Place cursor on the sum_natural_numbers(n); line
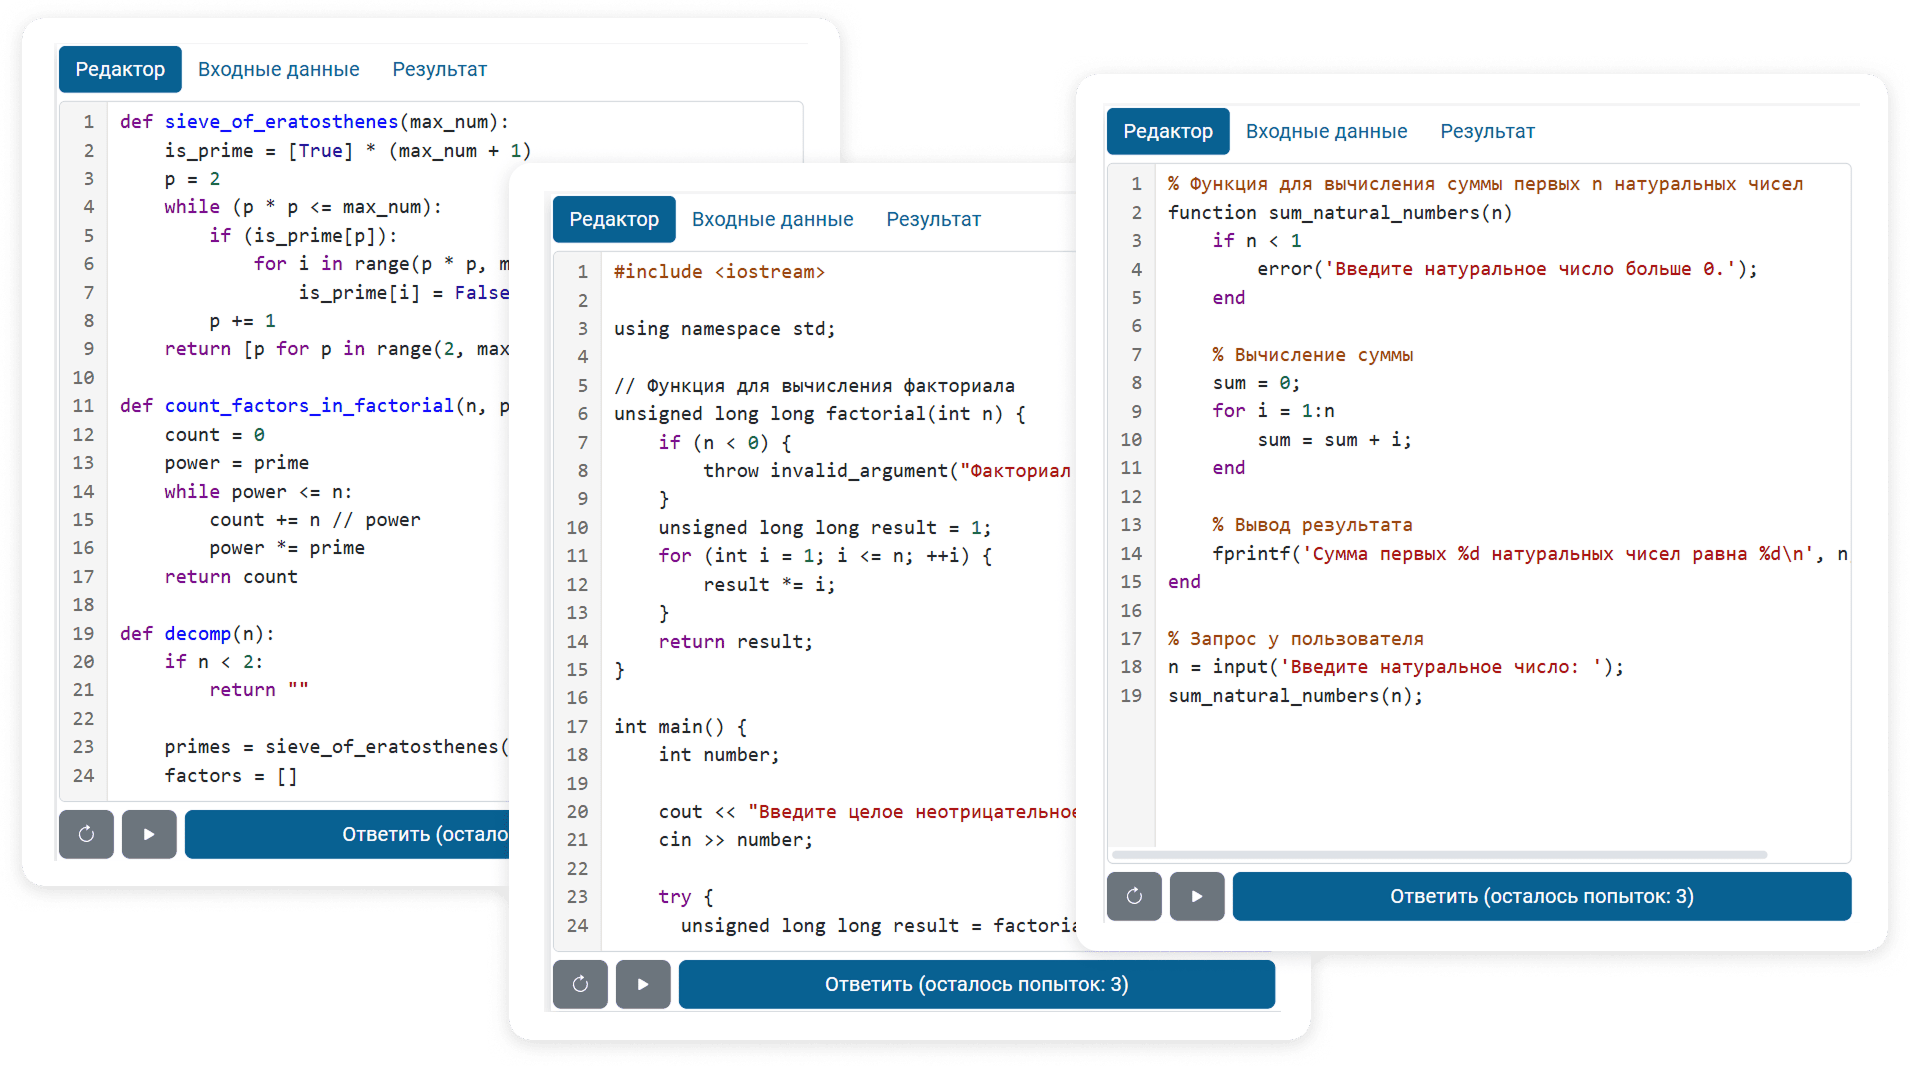 (x=1295, y=696)
